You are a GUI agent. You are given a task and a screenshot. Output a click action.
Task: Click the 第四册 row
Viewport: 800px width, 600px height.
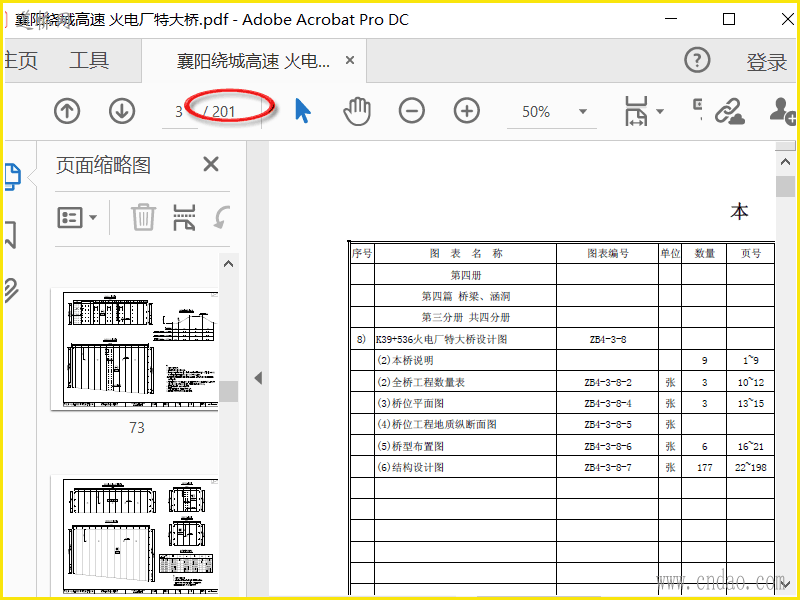point(466,276)
